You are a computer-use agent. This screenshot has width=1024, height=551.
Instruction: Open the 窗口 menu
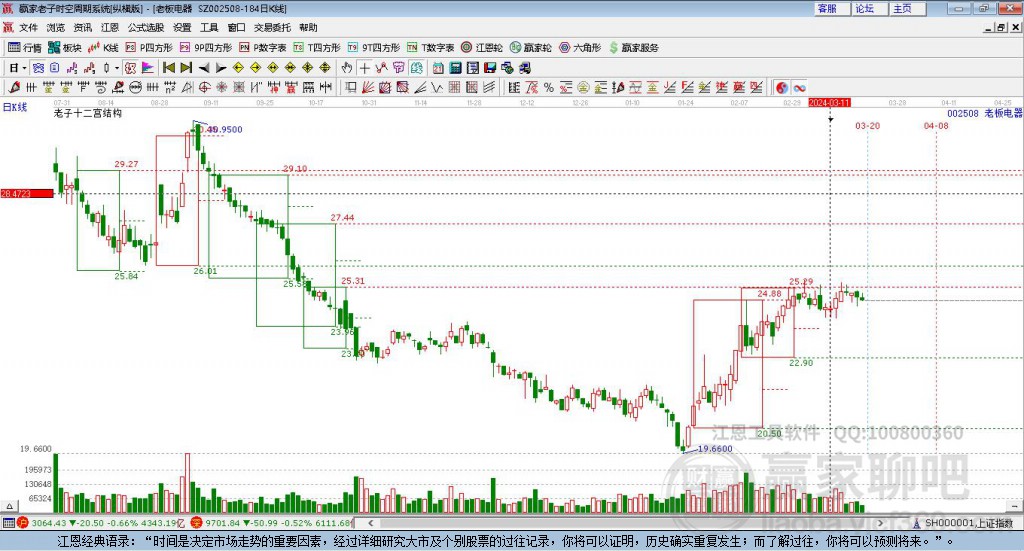tap(236, 27)
